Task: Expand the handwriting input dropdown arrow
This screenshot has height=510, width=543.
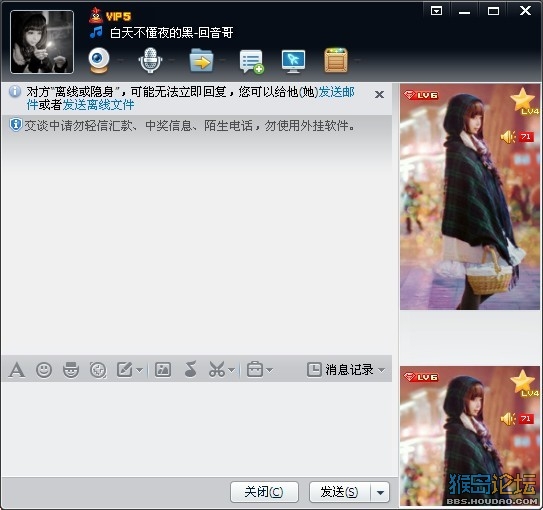Action: (139, 370)
